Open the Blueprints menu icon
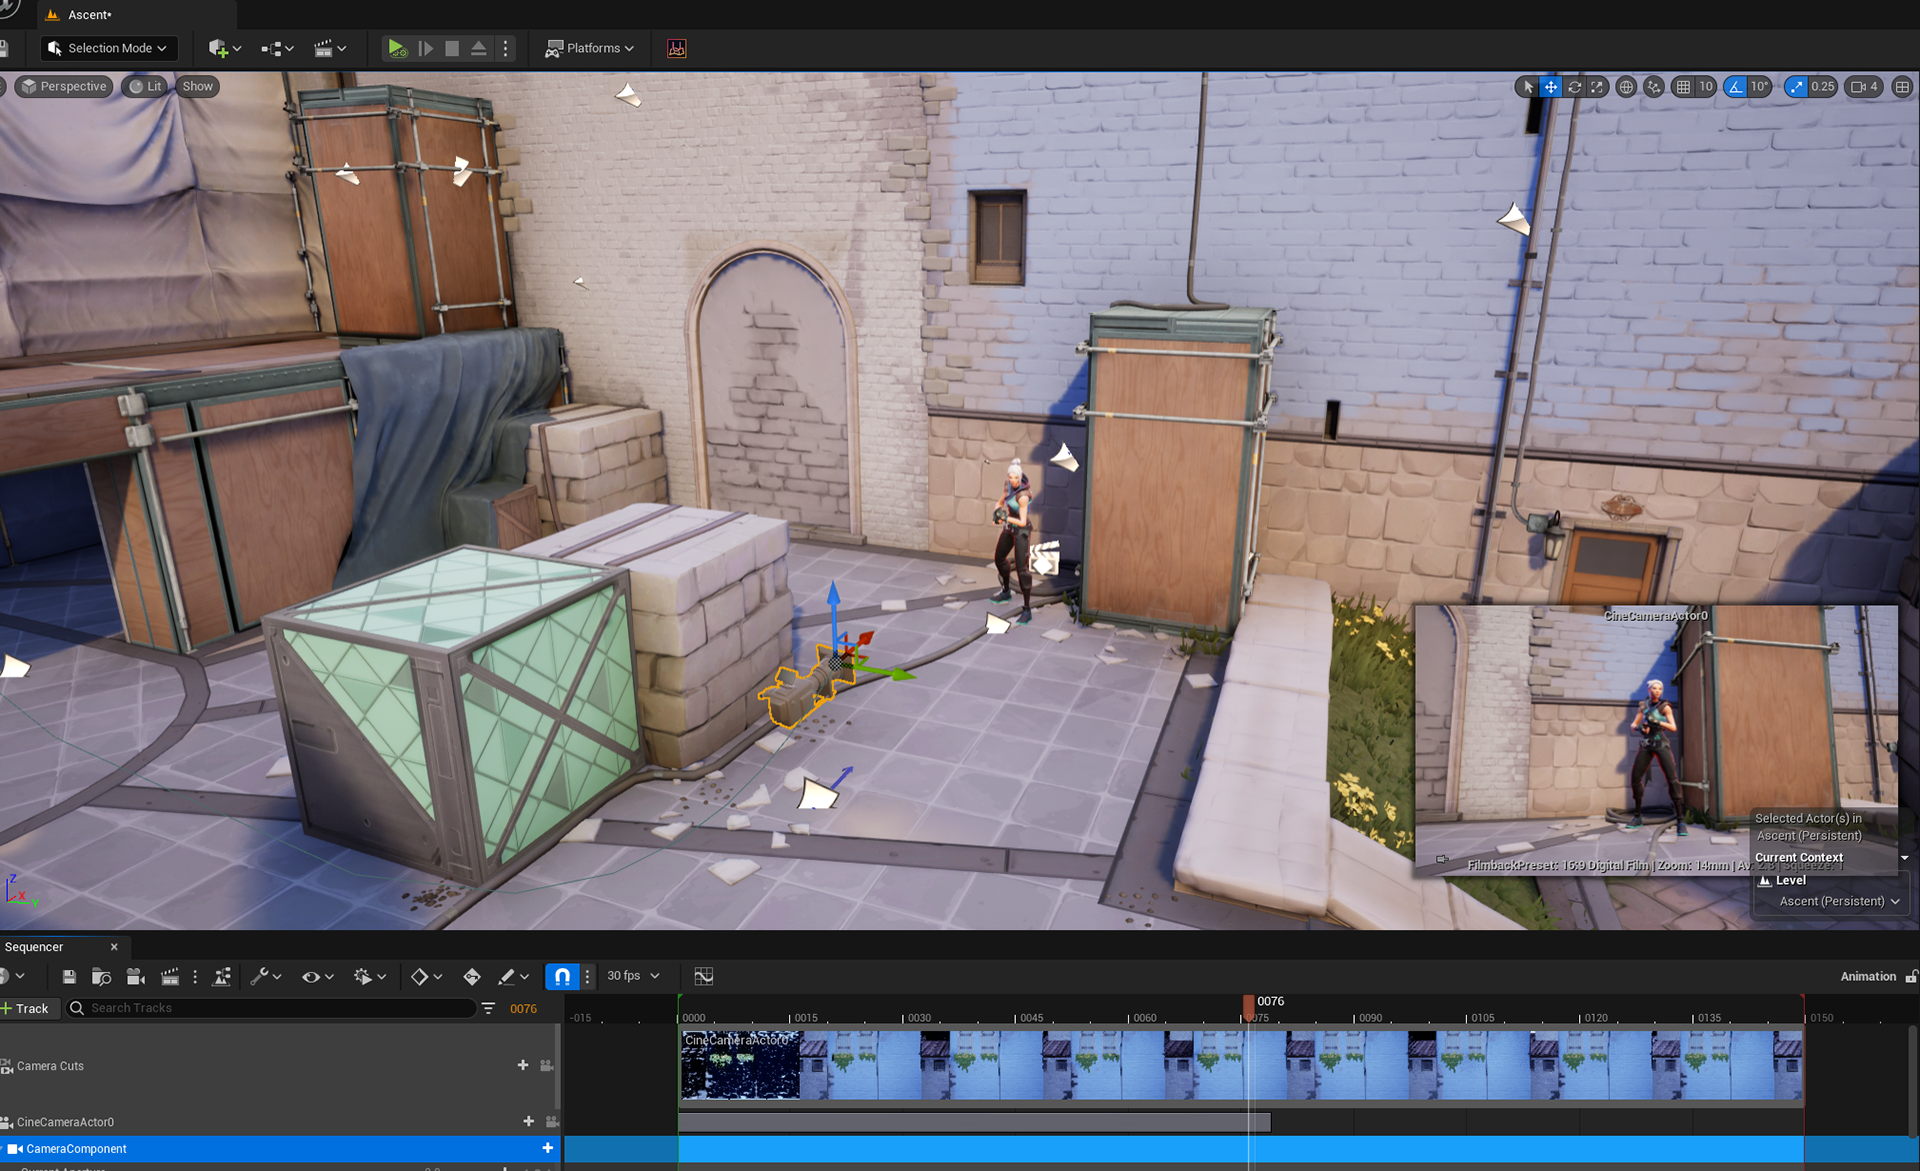1920x1171 pixels. click(277, 48)
